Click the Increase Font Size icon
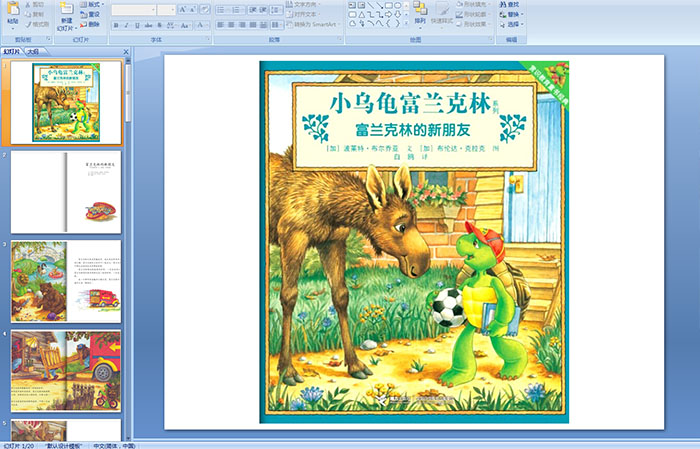Image resolution: width=700 pixels, height=449 pixels. [x=183, y=10]
